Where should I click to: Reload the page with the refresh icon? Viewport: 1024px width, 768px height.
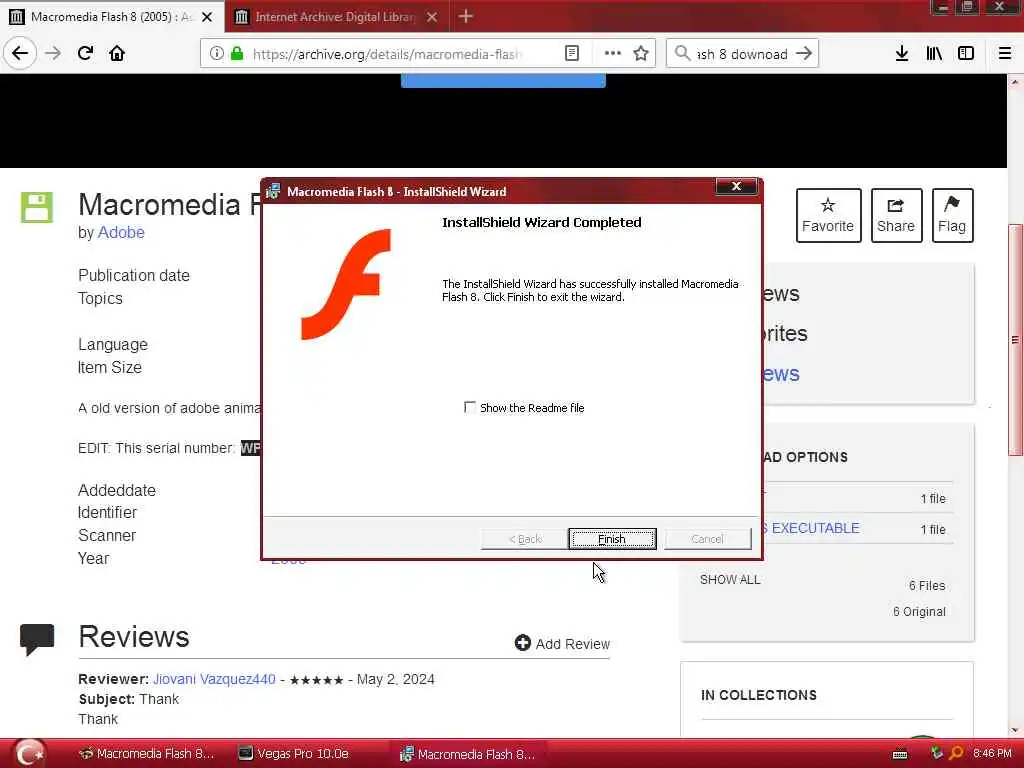tap(86, 53)
